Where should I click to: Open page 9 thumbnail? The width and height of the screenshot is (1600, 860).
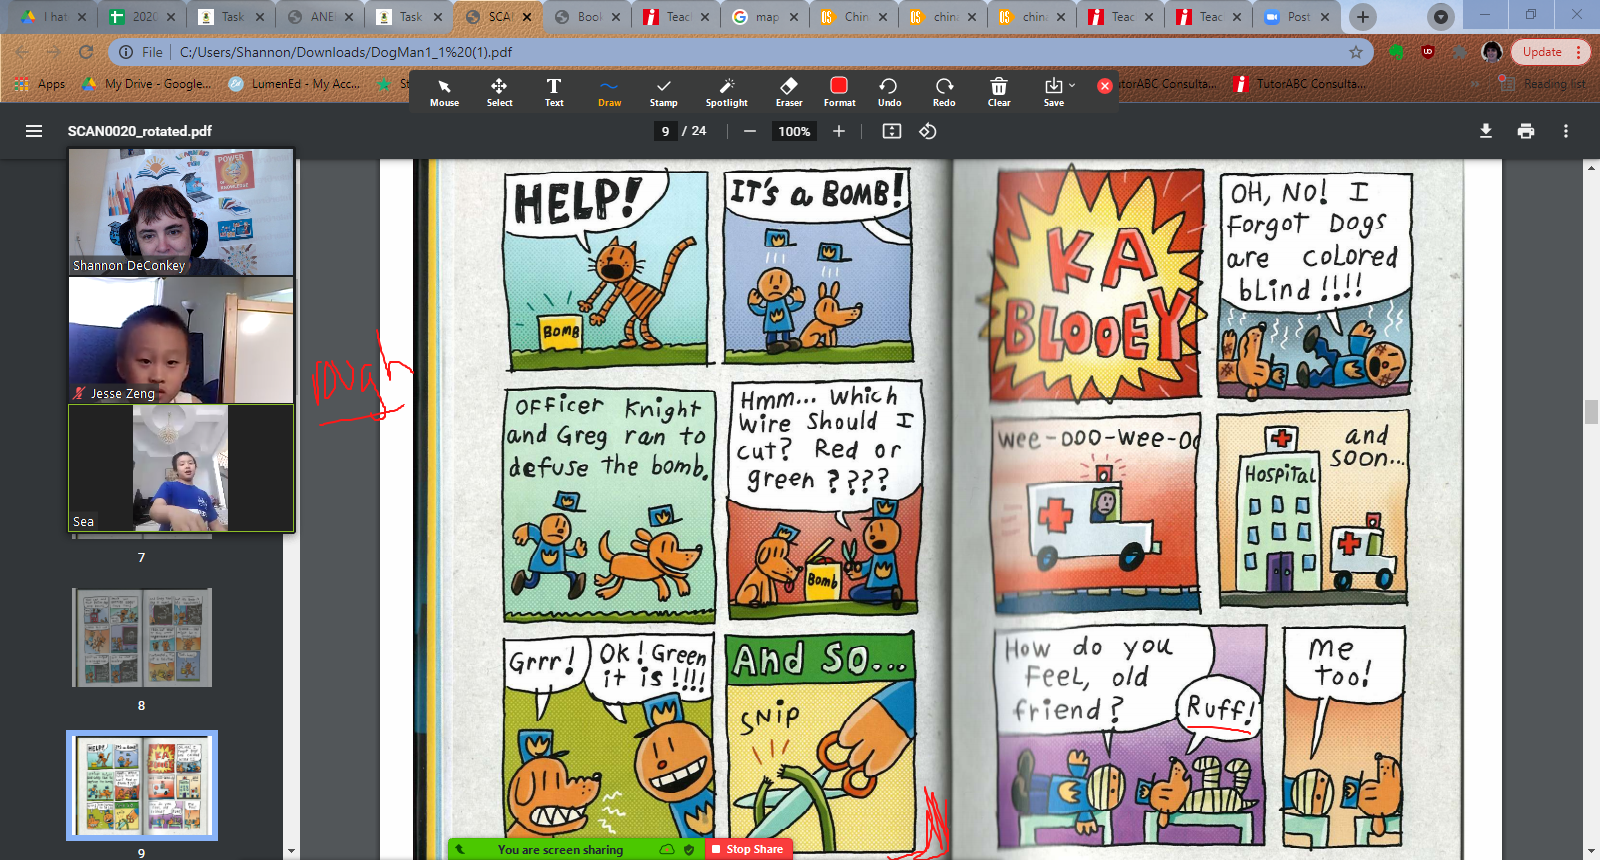click(142, 785)
